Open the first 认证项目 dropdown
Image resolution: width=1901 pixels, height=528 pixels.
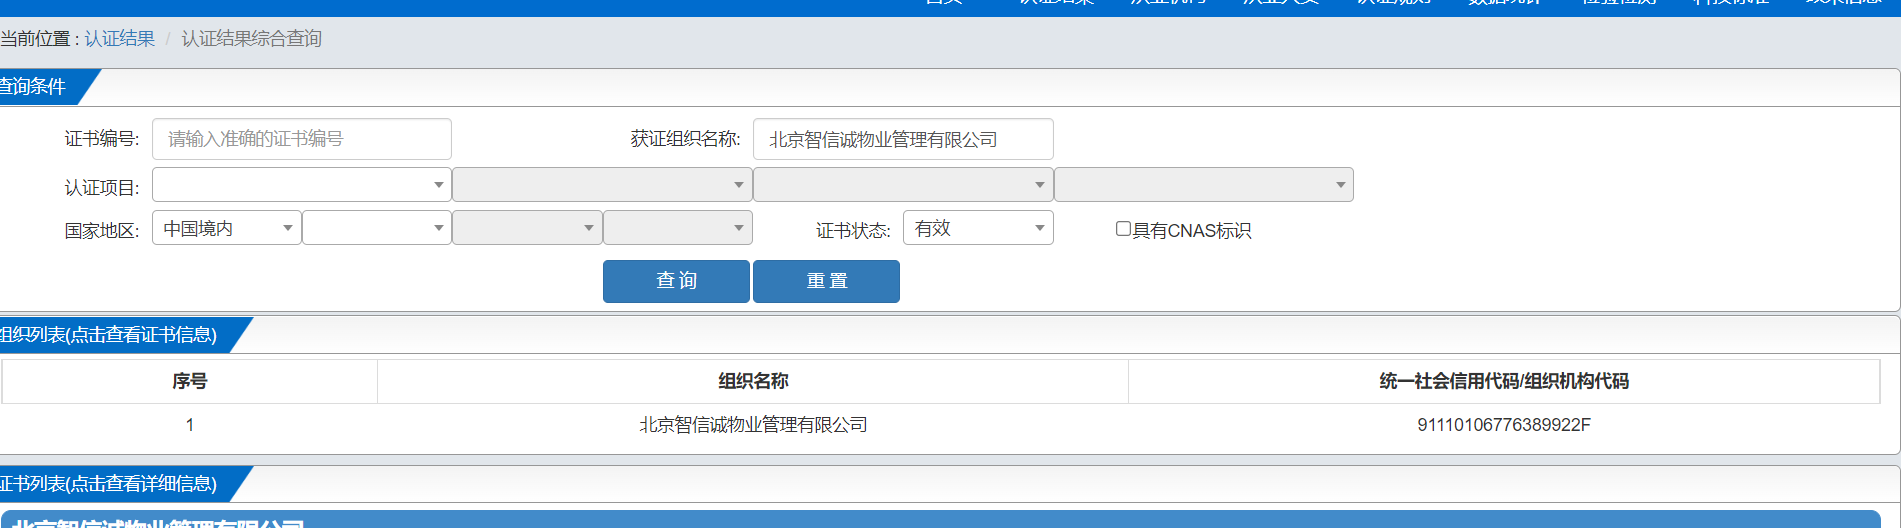click(x=302, y=185)
